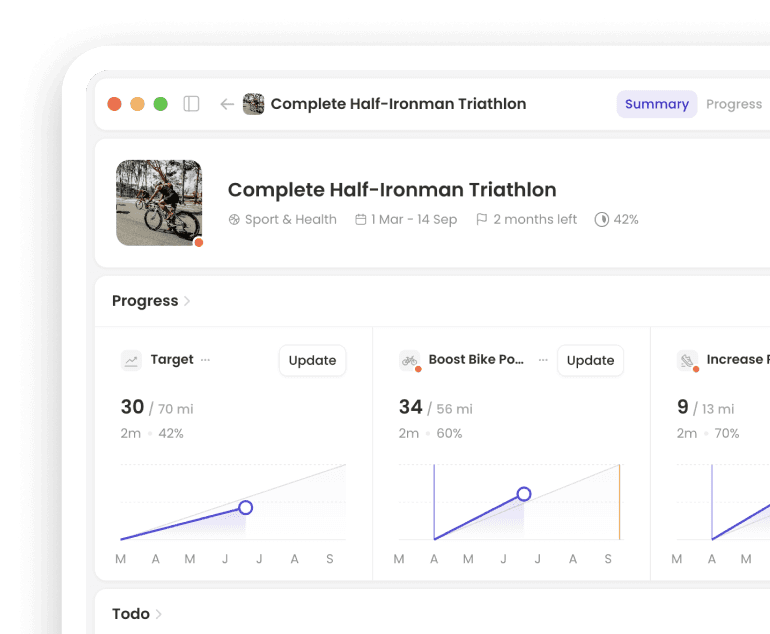Click the Boost Bike Power bicycle icon

[410, 360]
